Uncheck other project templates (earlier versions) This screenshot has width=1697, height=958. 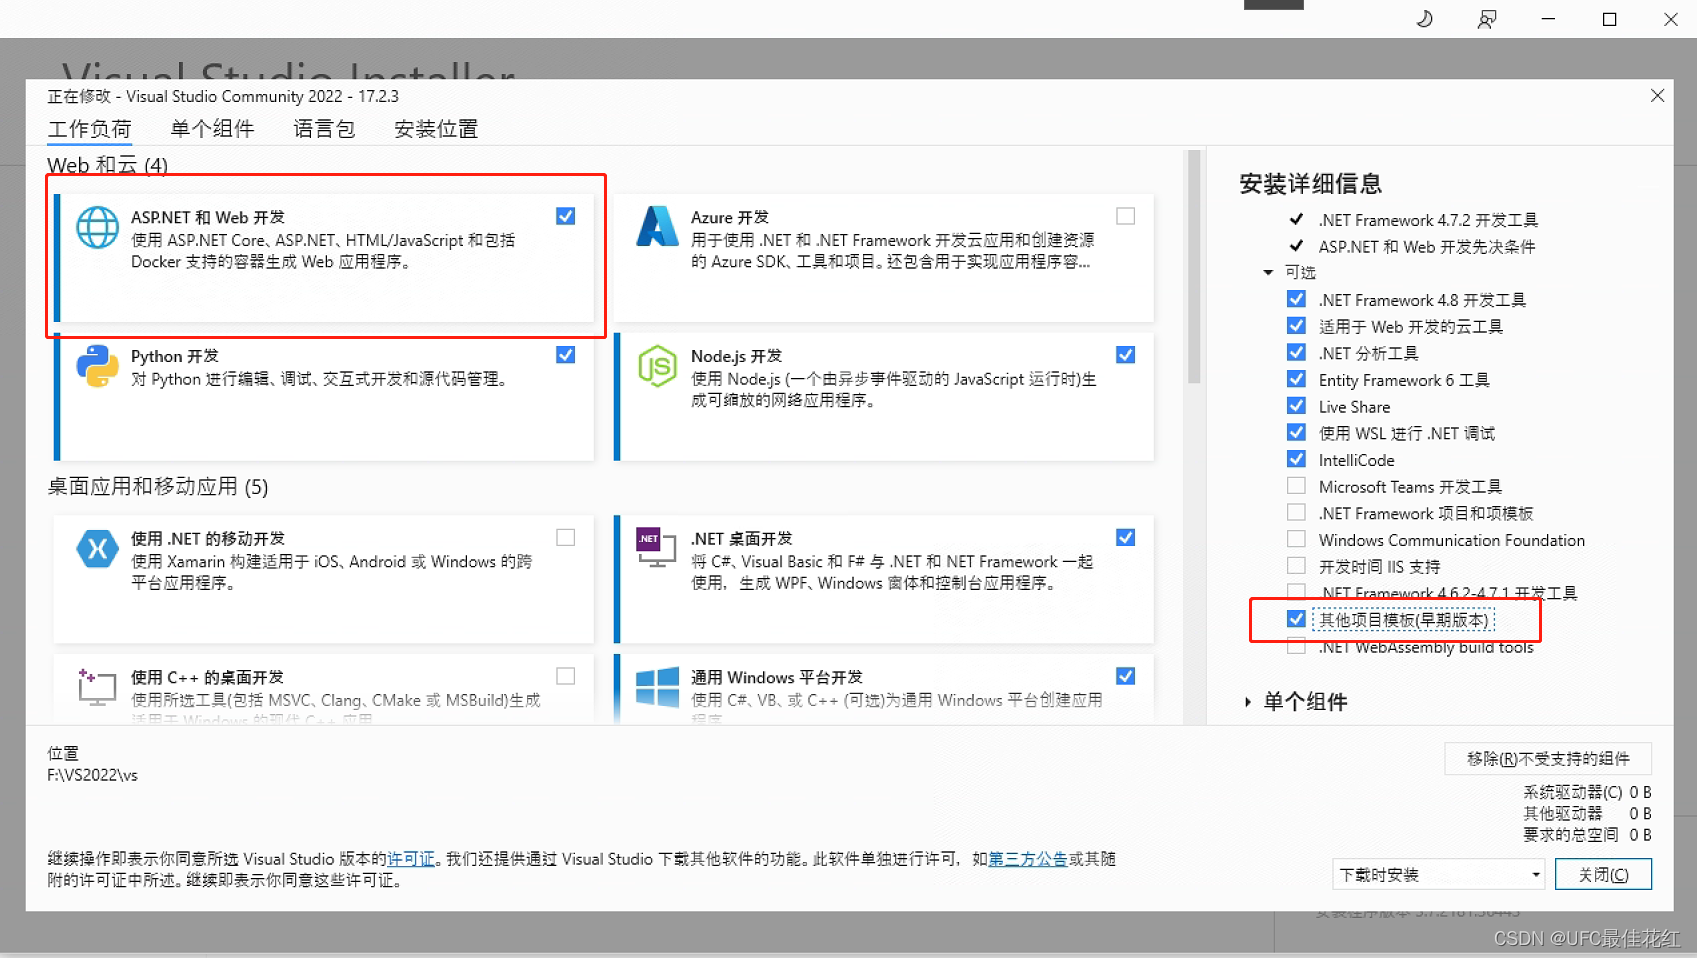(1297, 619)
